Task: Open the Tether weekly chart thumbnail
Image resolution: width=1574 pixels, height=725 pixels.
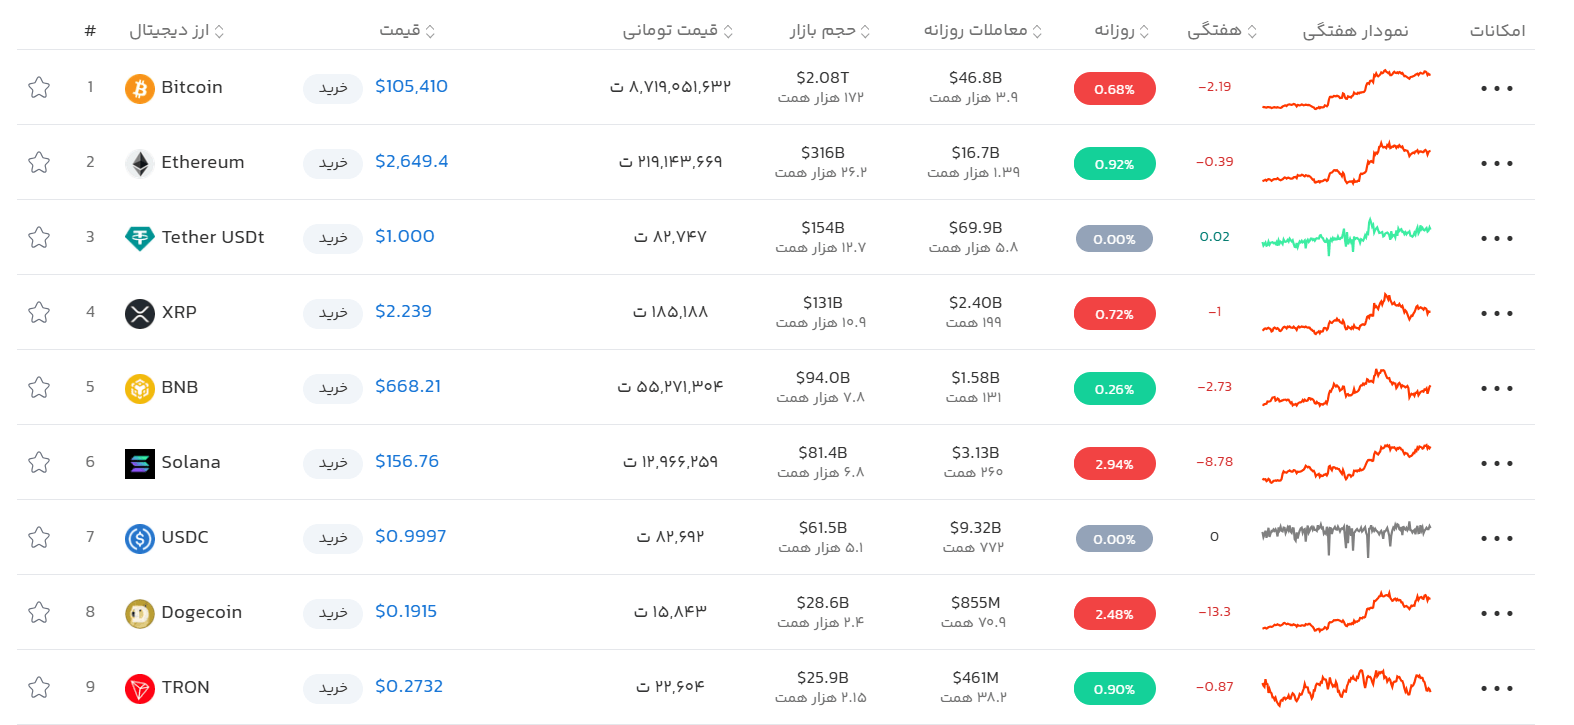Action: pos(1346,237)
